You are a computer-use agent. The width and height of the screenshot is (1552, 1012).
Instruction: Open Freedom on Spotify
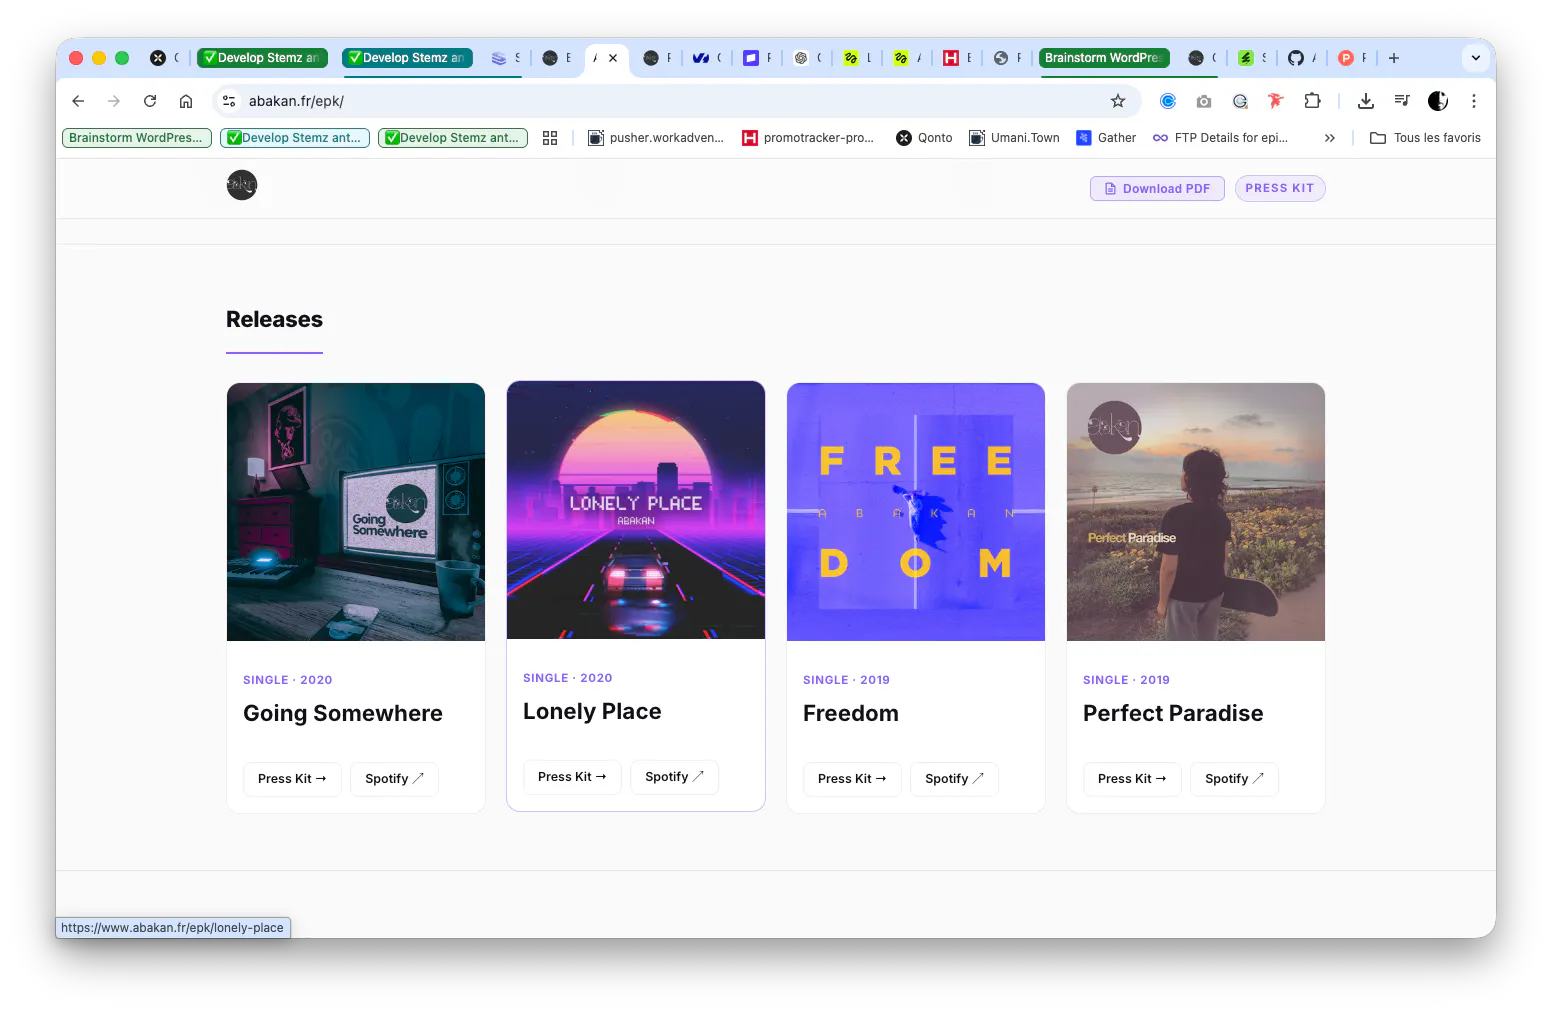954,779
